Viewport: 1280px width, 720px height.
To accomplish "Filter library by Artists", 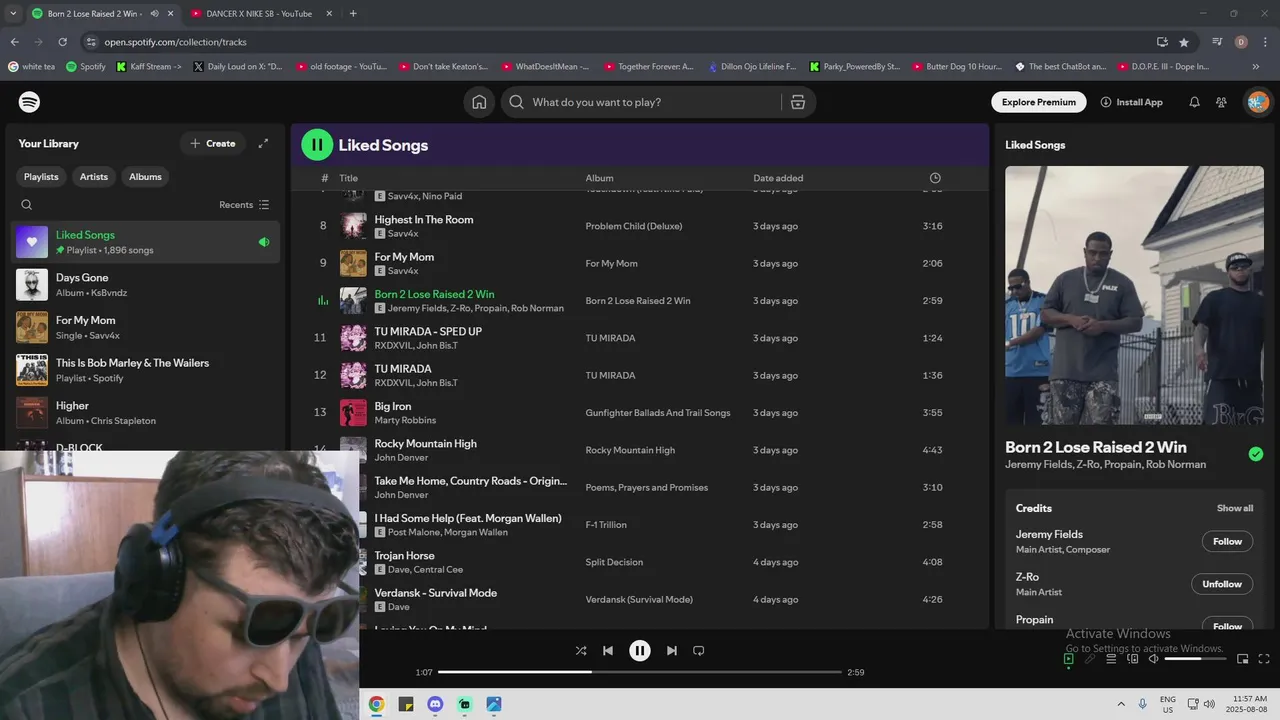I will coord(94,177).
